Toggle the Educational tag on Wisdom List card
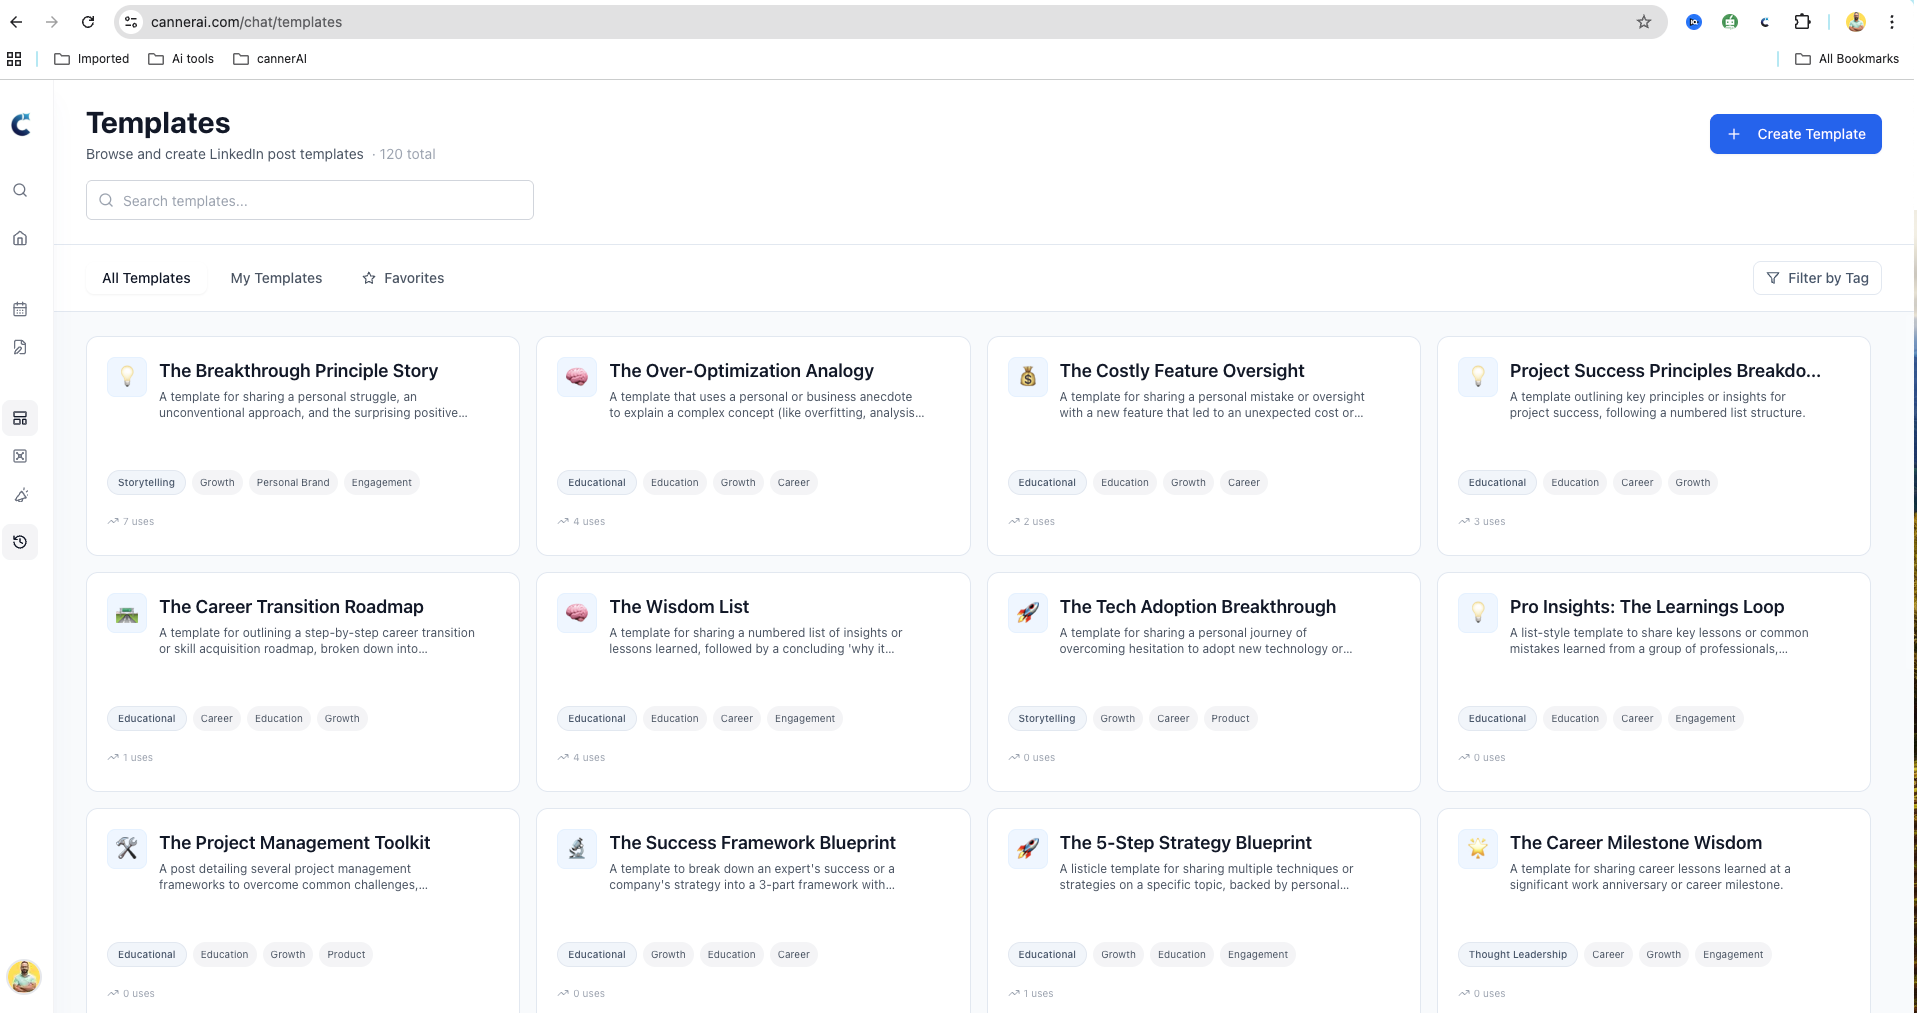 [596, 718]
